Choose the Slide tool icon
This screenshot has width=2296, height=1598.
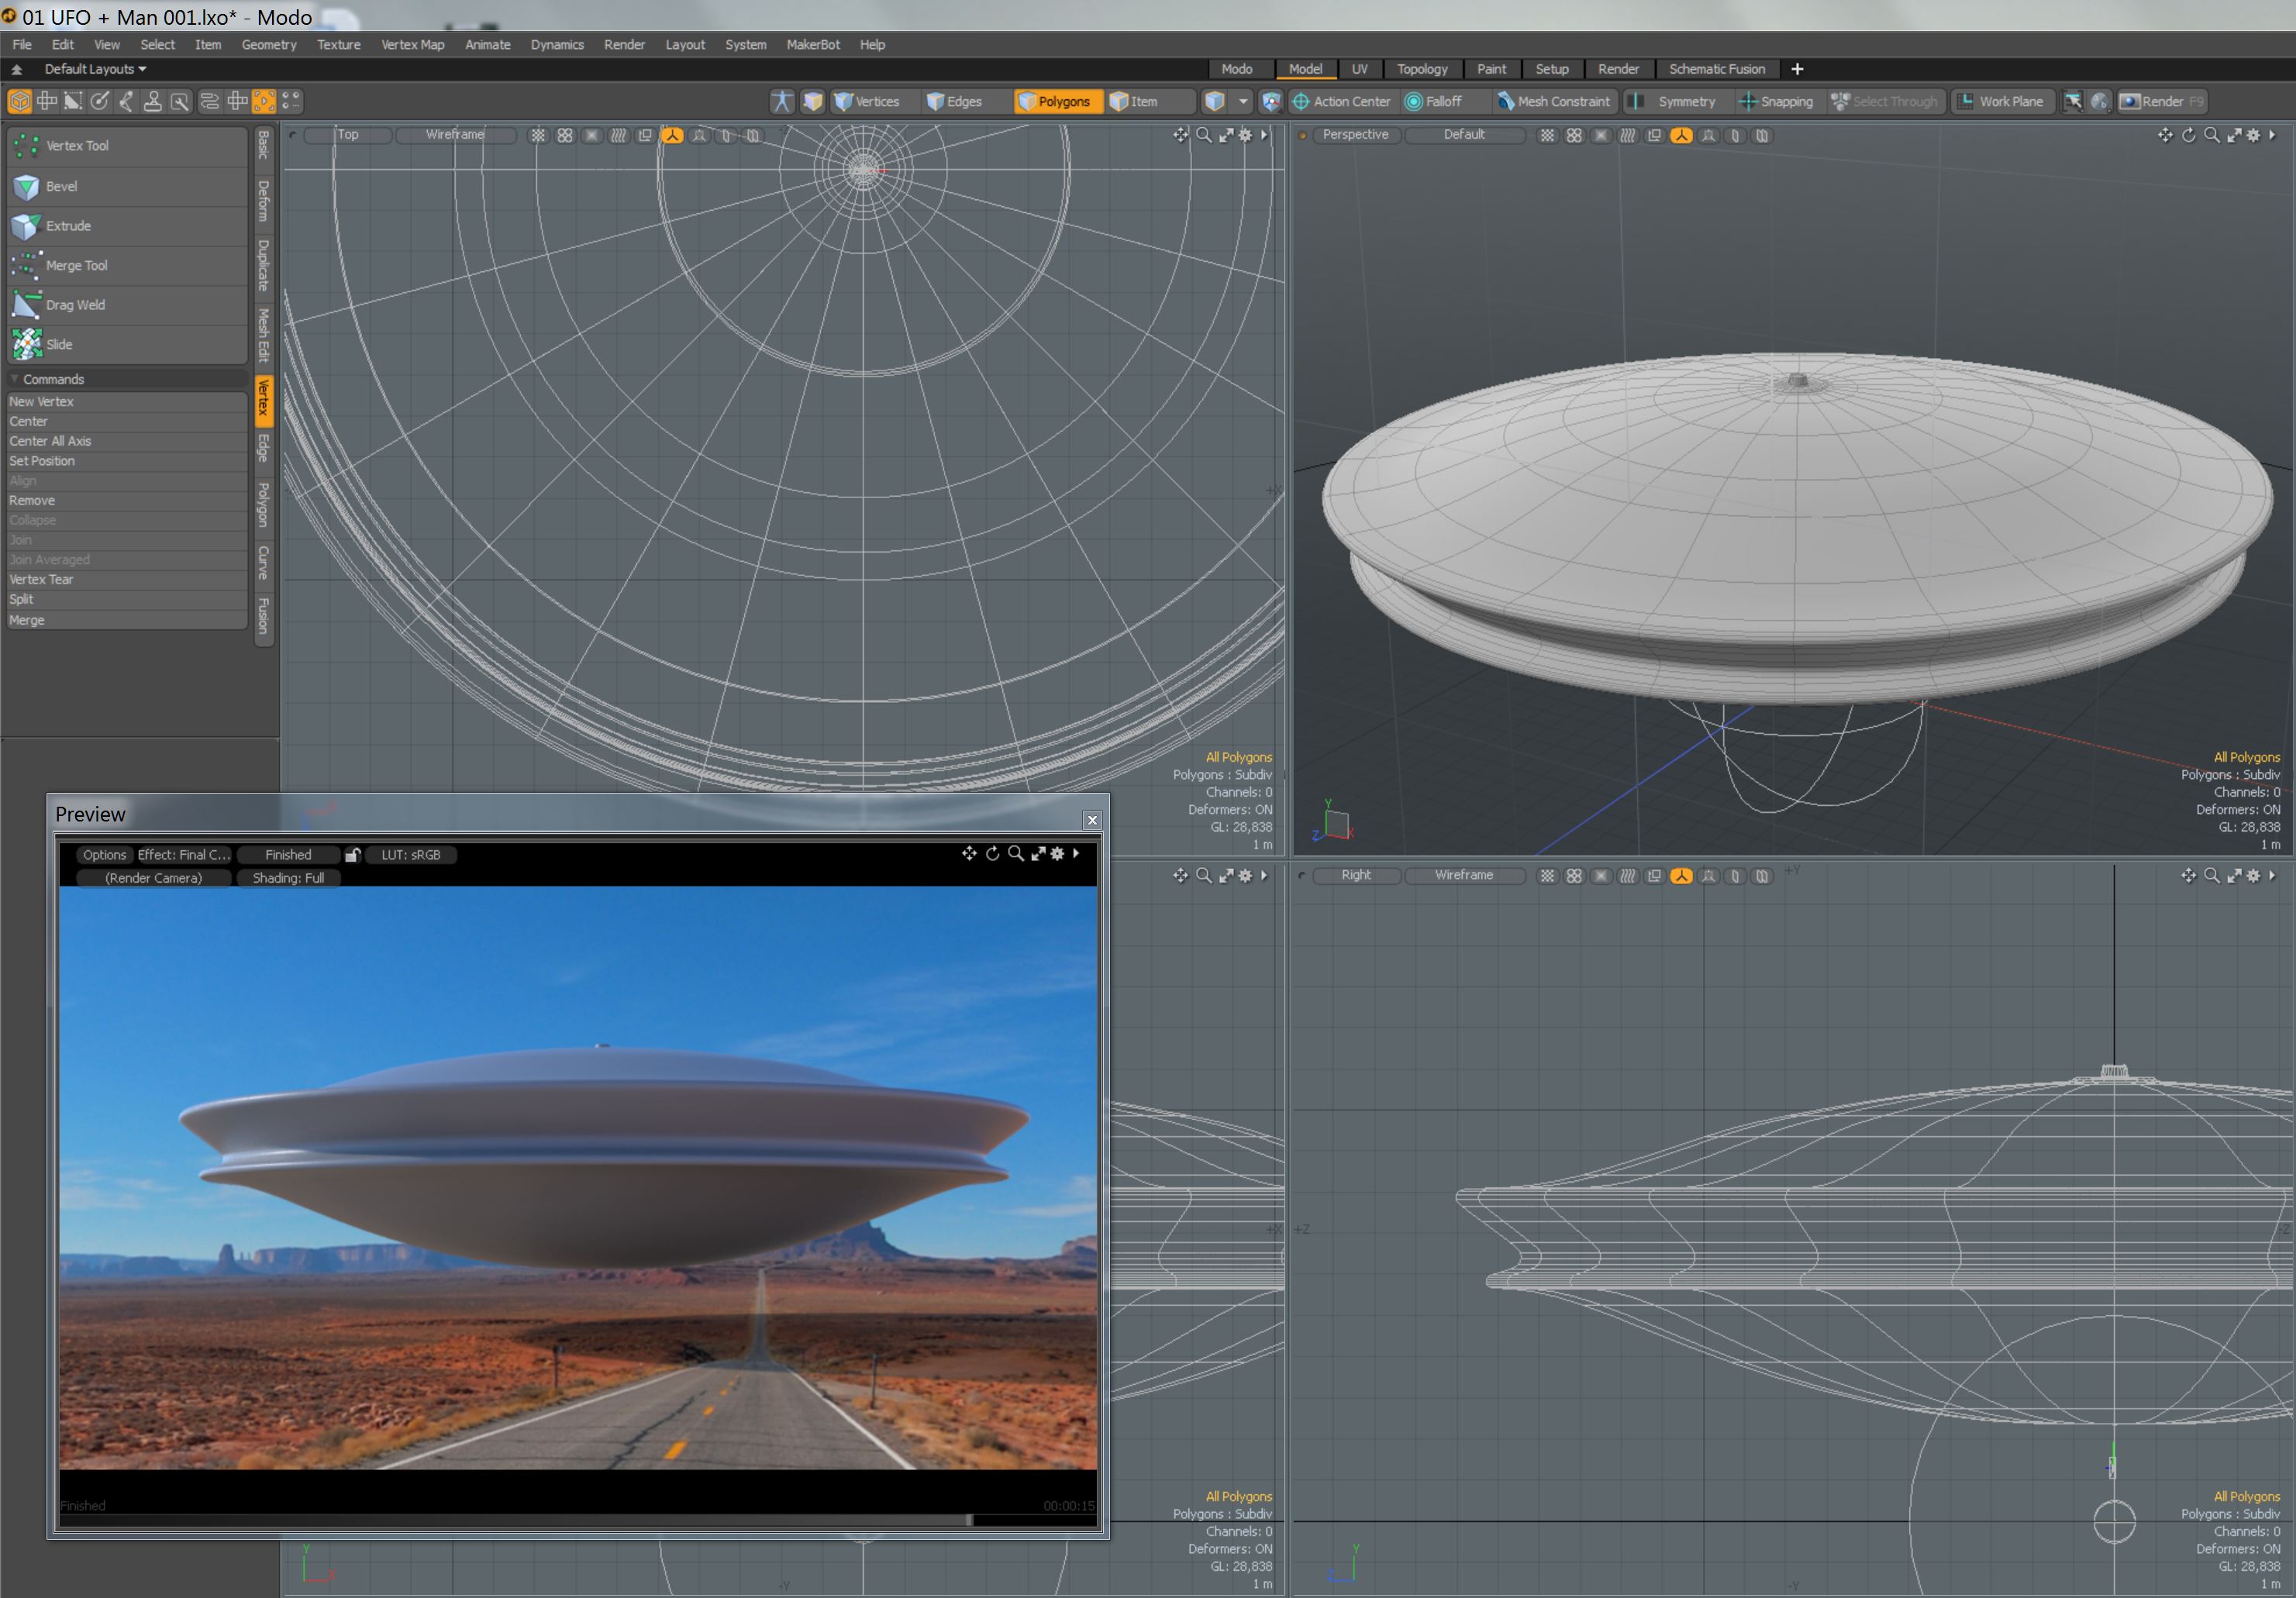tap(26, 345)
